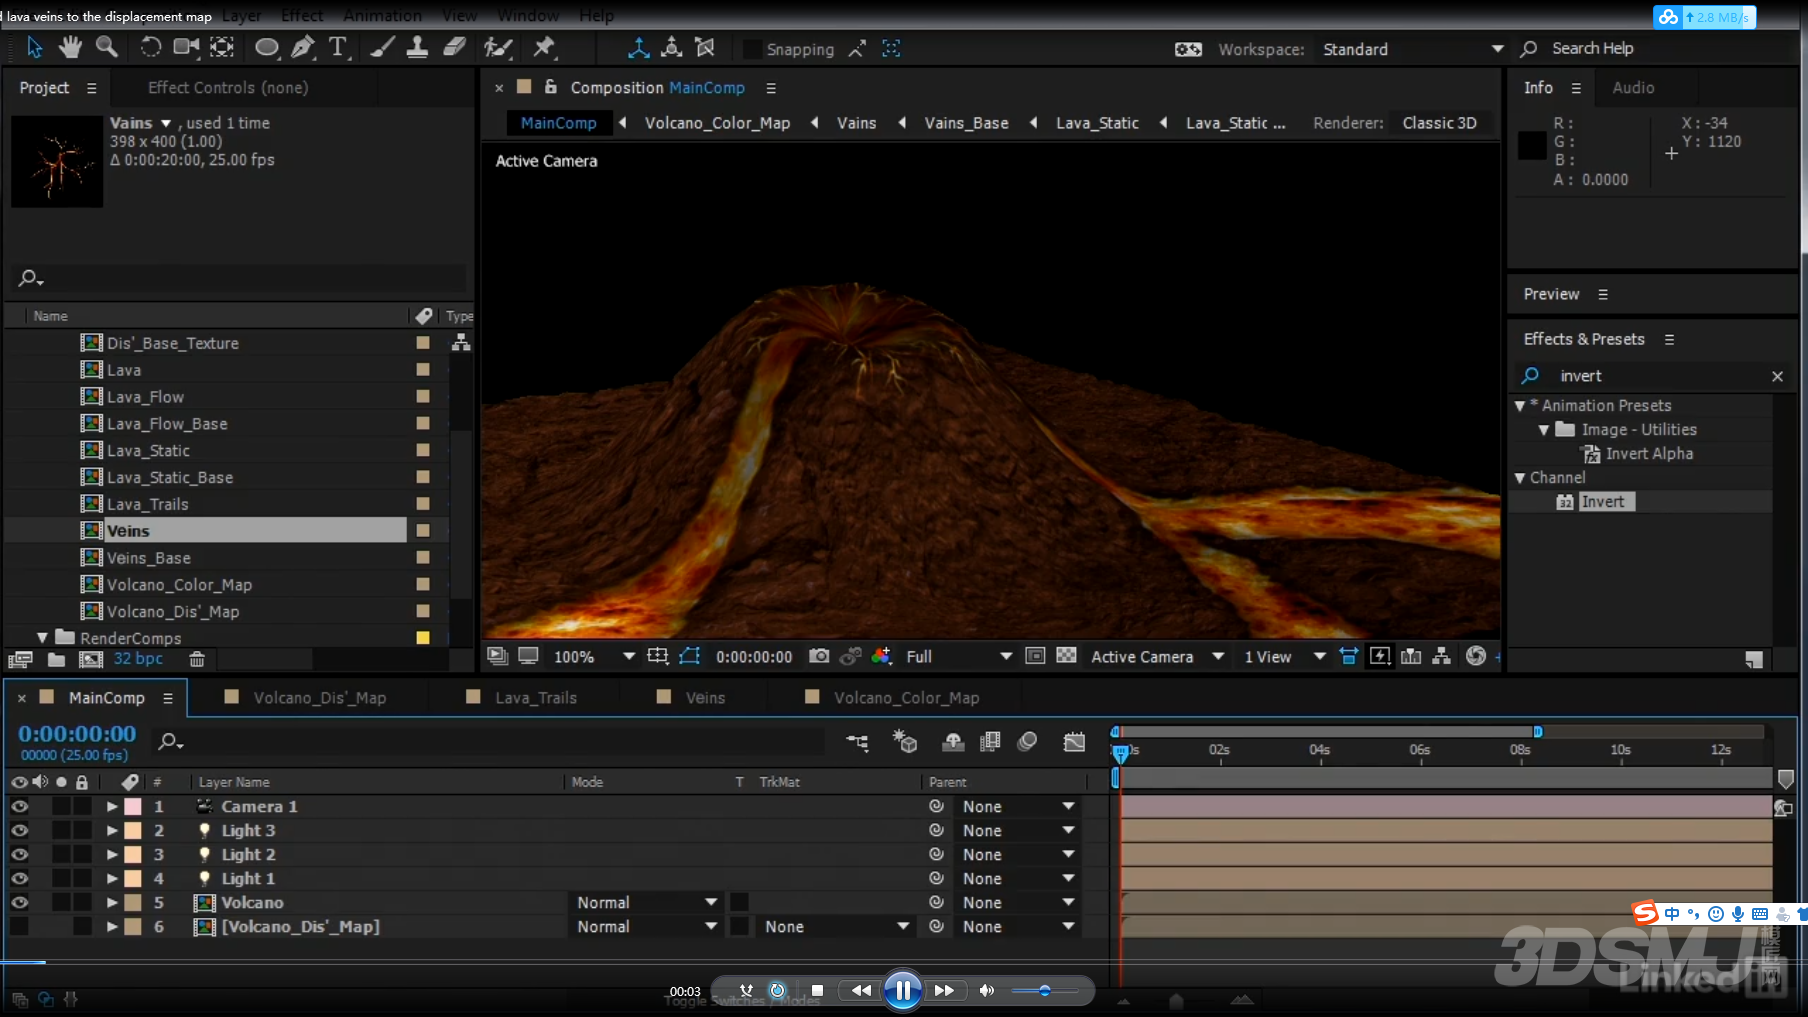This screenshot has width=1808, height=1017.
Task: Clear the invert effects search
Action: [x=1777, y=376]
